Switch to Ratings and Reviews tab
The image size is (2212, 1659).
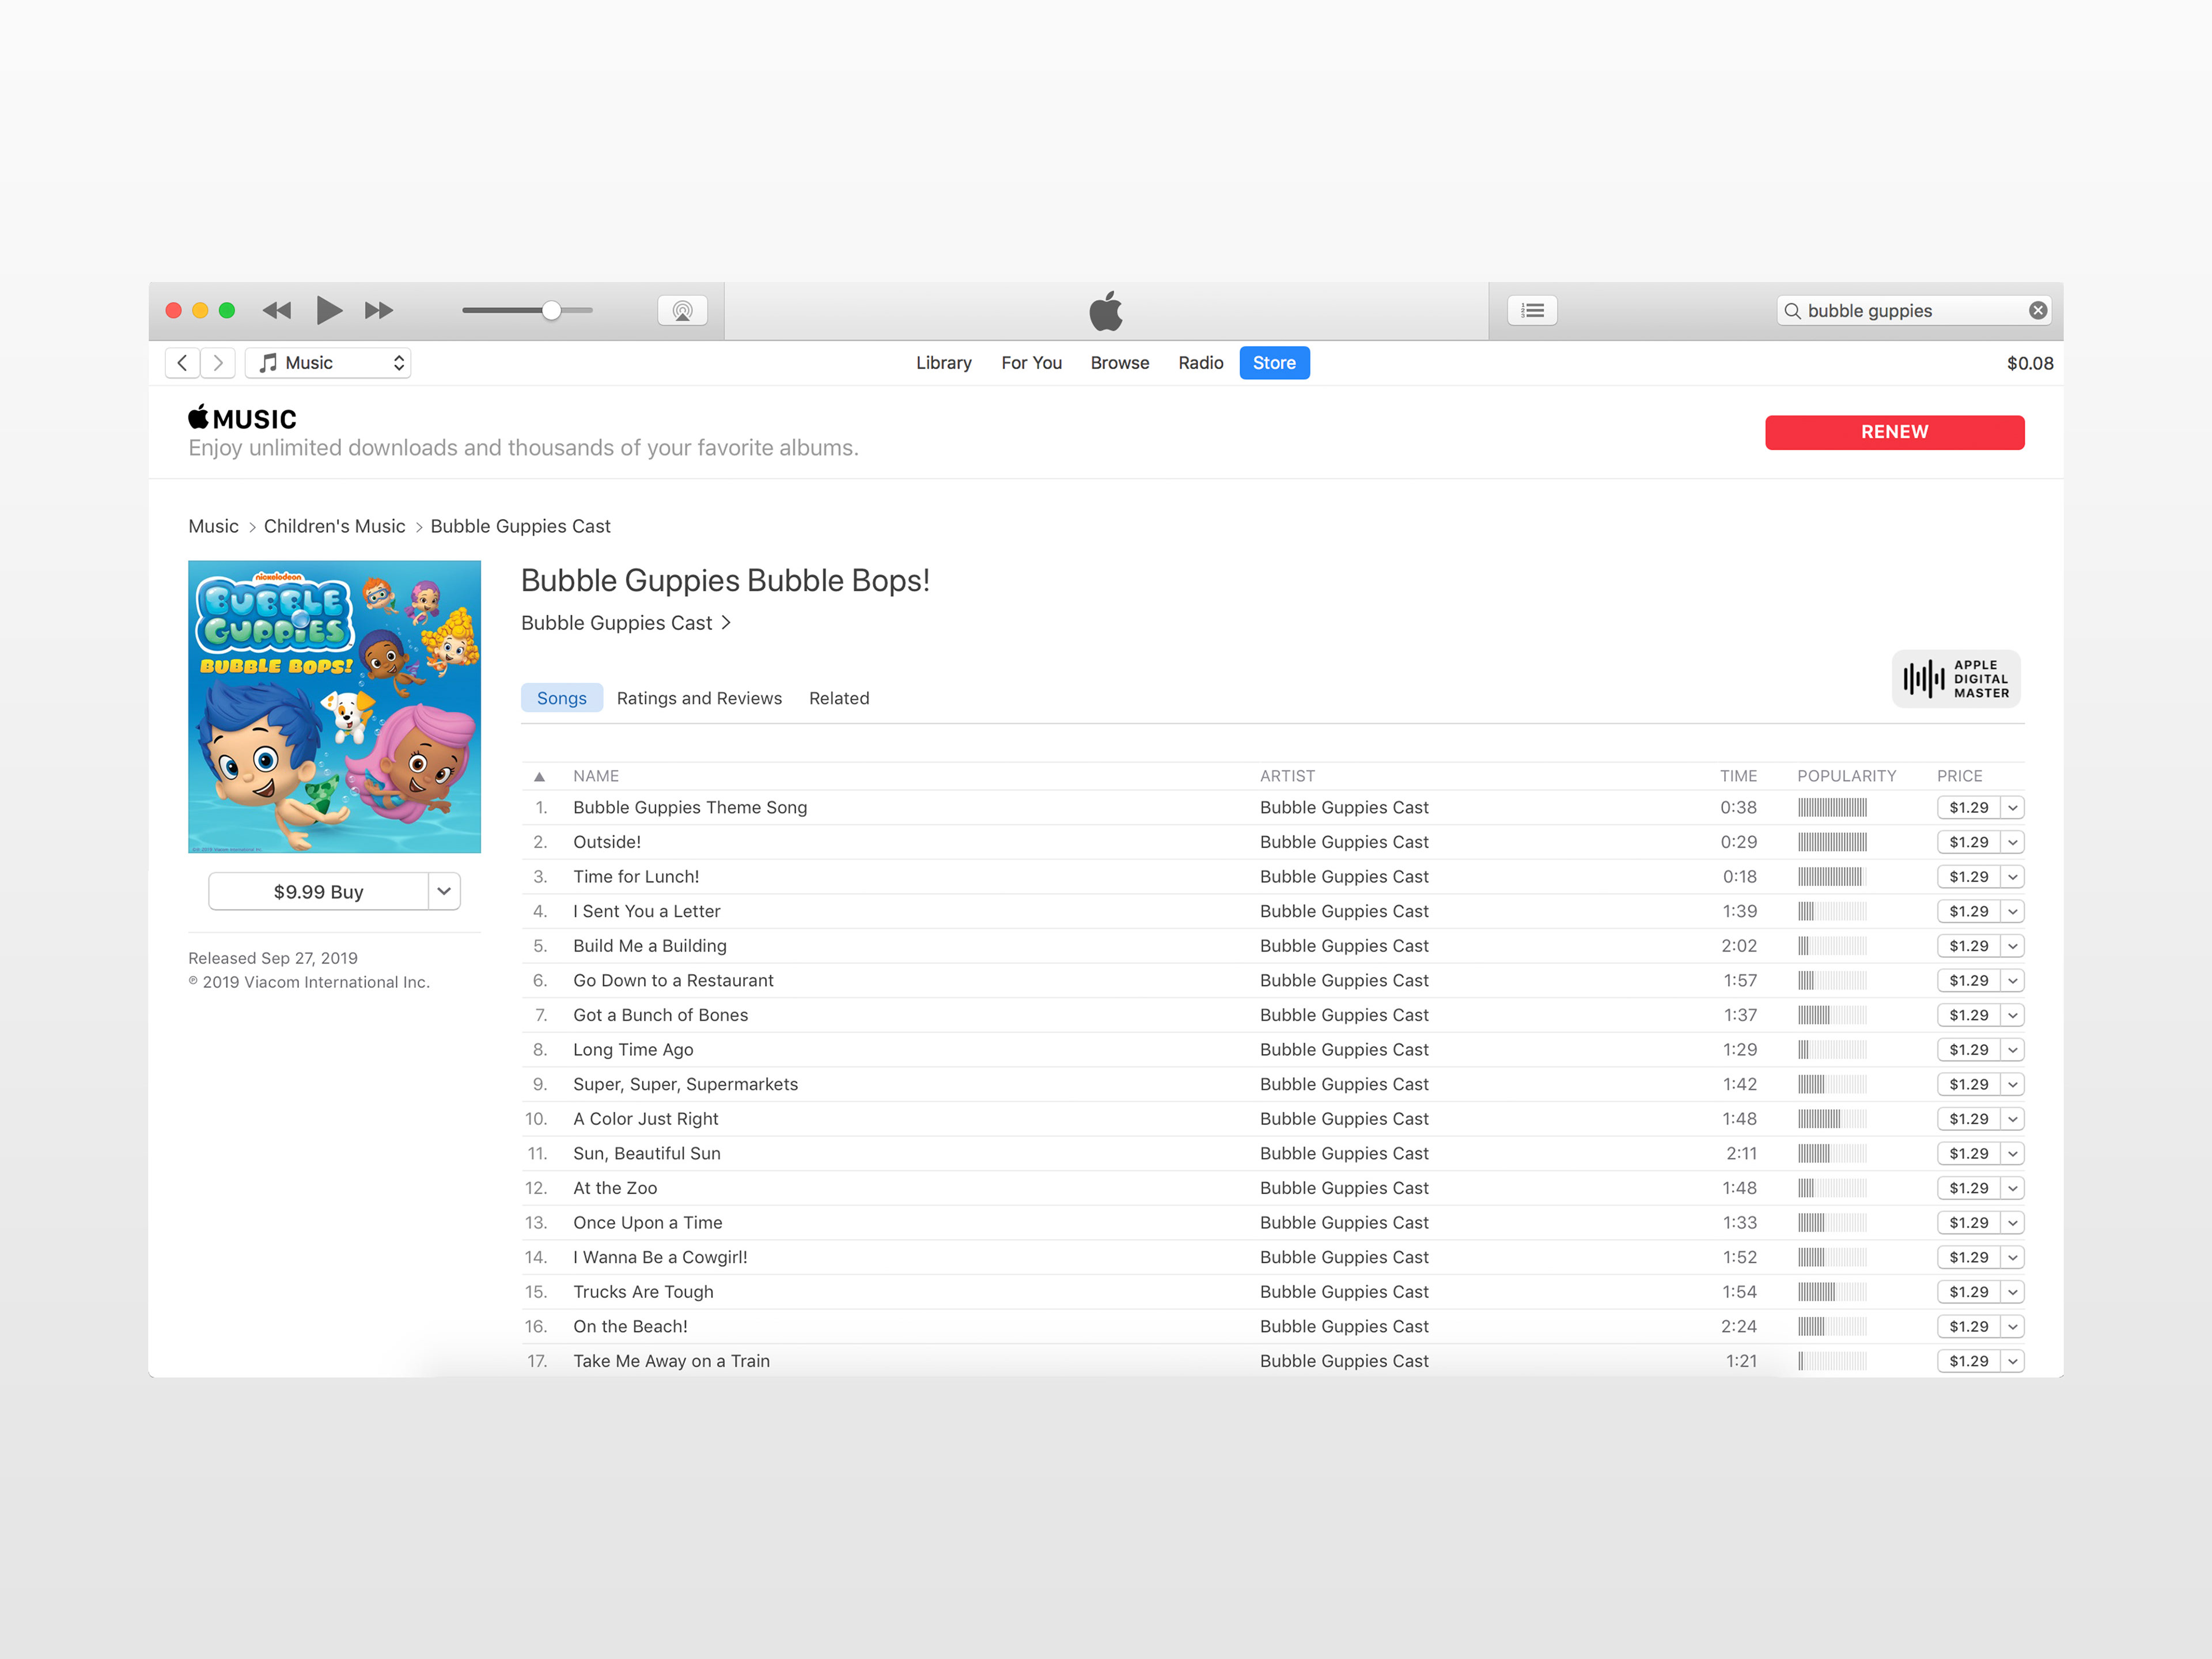(x=699, y=698)
